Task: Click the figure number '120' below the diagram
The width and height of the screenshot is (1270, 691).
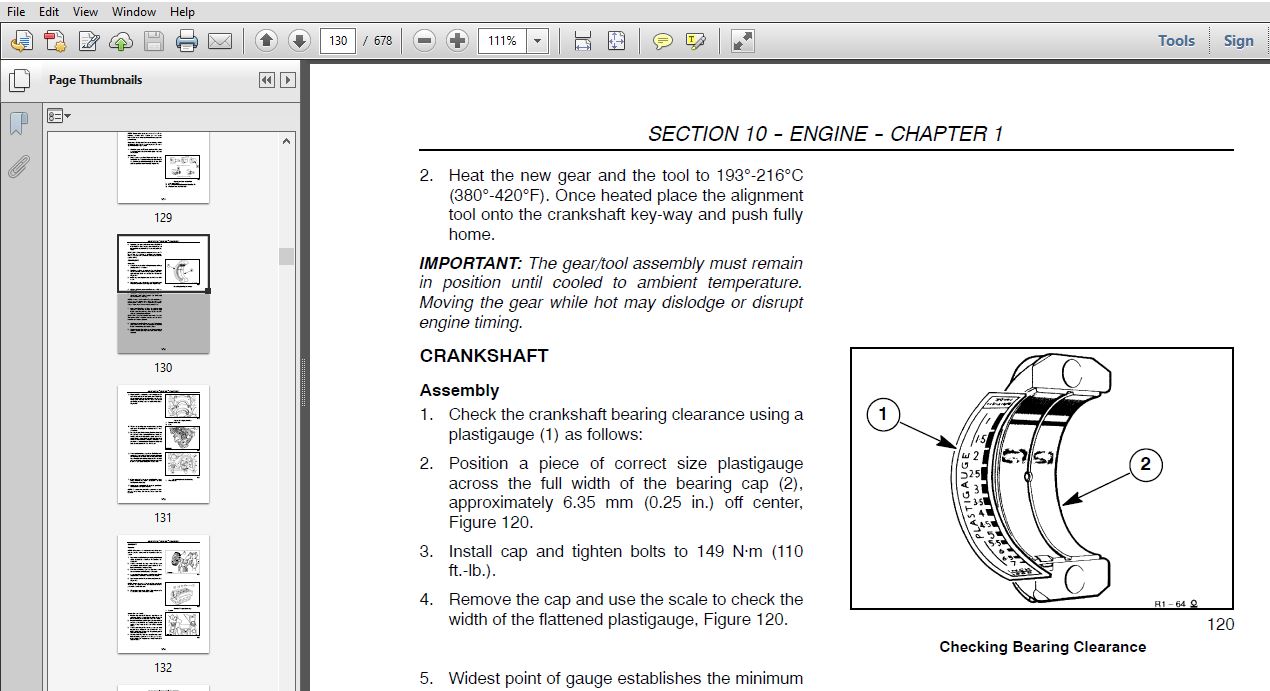Action: coord(1221,625)
